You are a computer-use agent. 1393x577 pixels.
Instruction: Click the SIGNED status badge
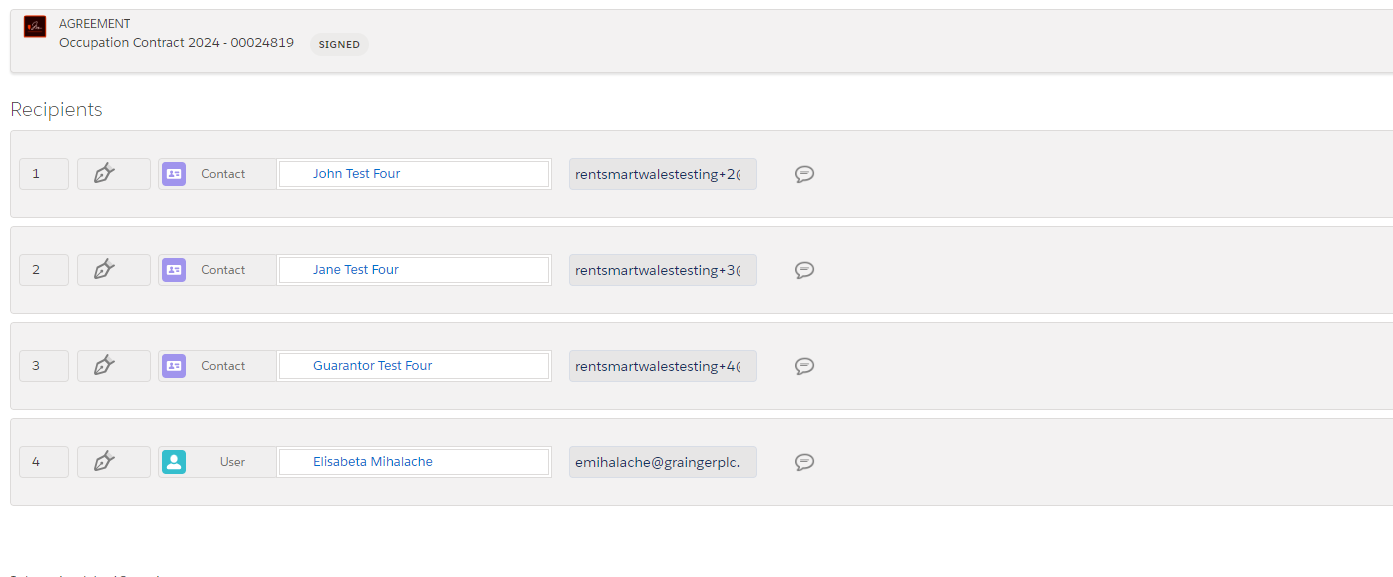[x=338, y=44]
